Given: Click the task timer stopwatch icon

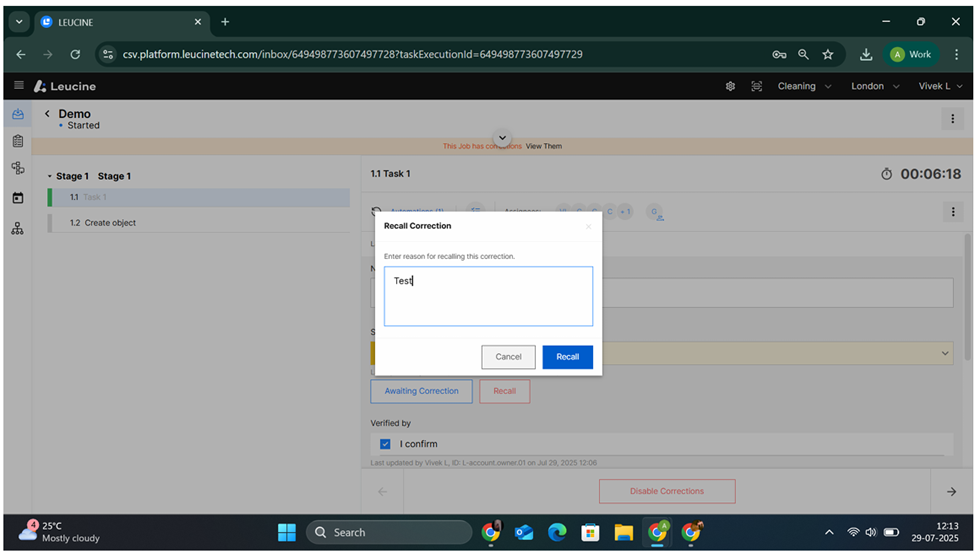Looking at the screenshot, I should tap(886, 174).
